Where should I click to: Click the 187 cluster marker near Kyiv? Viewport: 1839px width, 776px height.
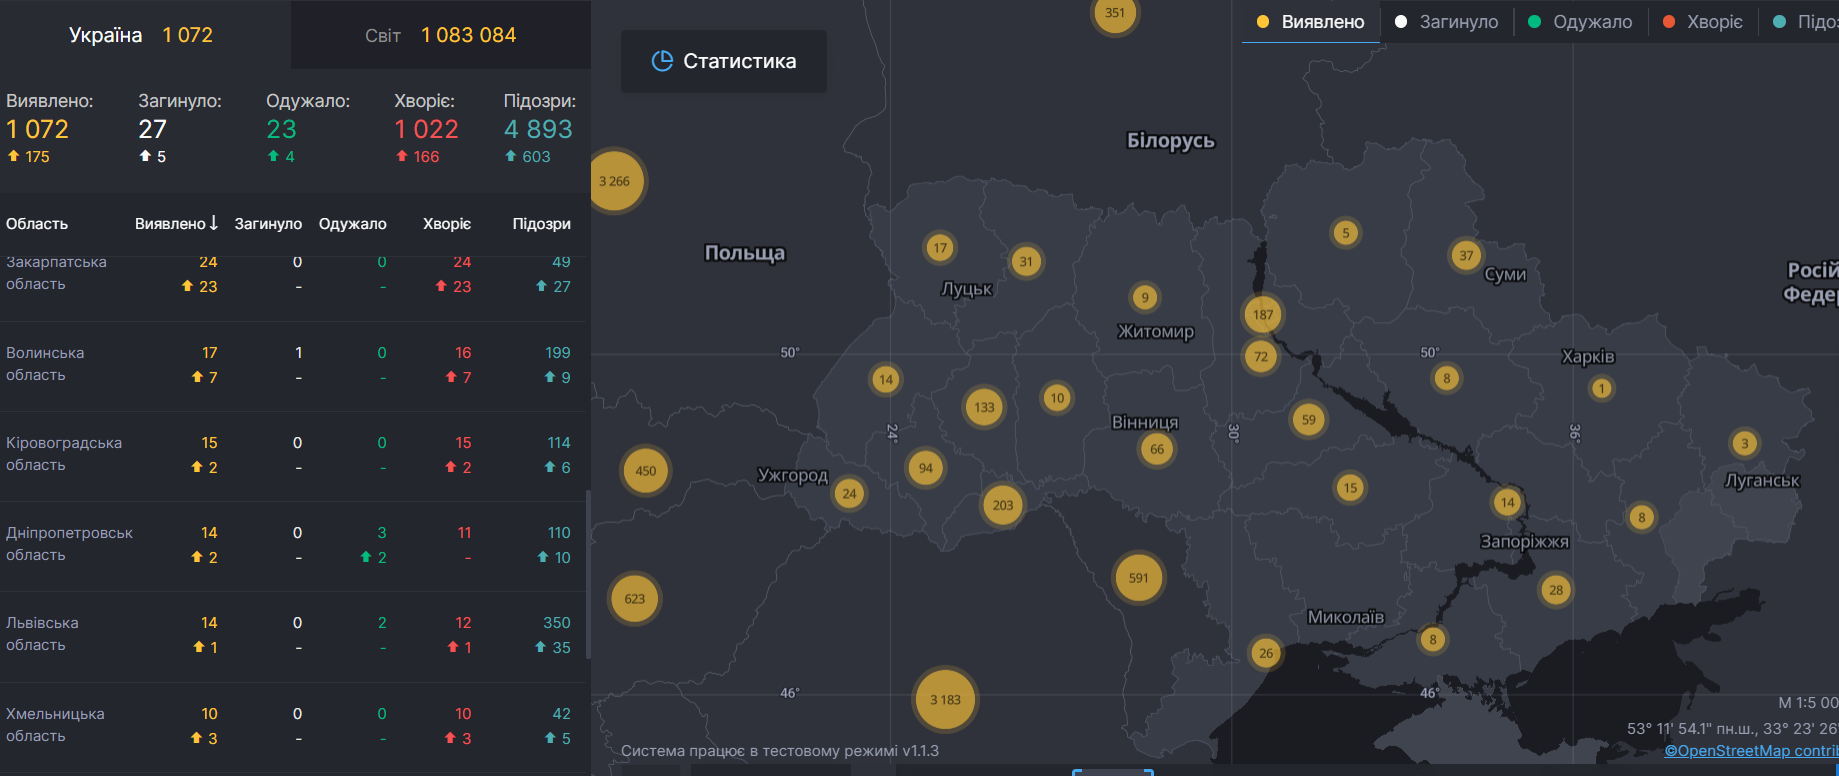click(1263, 315)
